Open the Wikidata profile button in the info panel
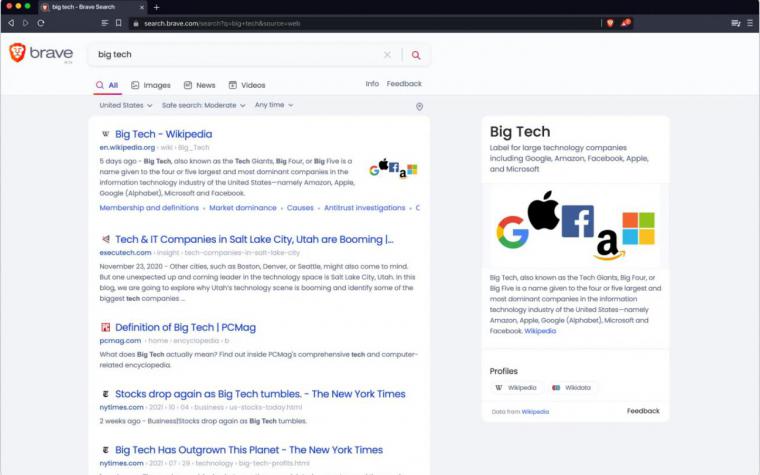Viewport: 760px width, 475px height. 571,388
